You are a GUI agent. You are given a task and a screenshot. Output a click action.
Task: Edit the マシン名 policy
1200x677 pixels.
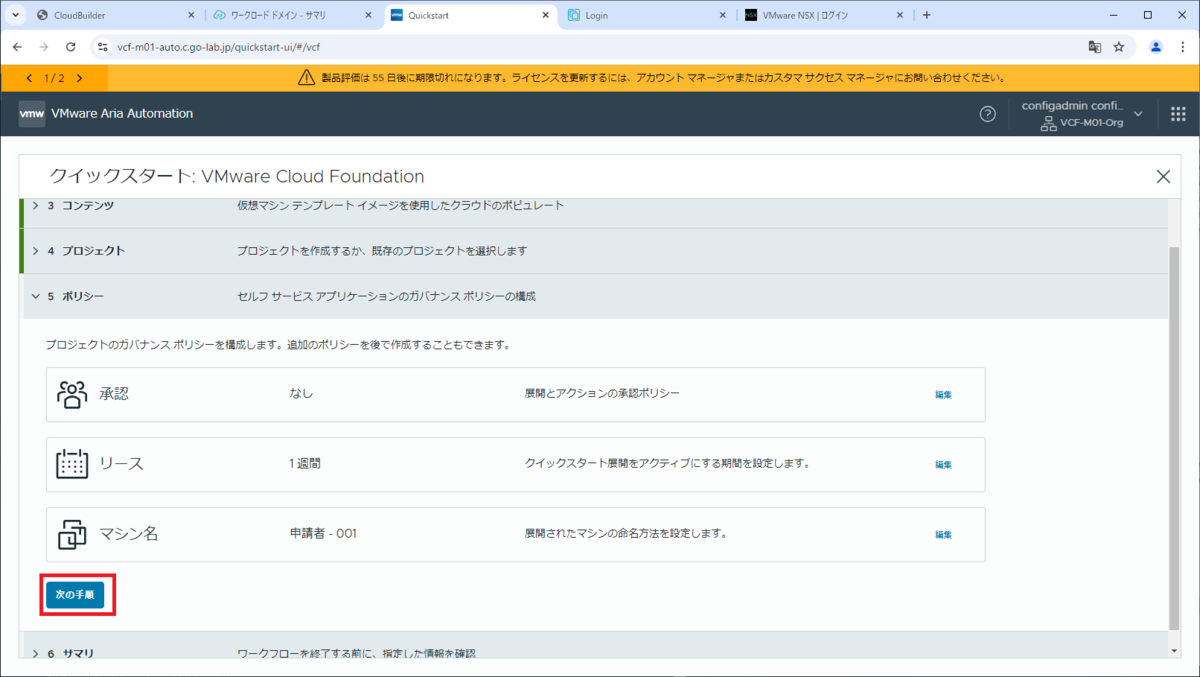[x=943, y=534]
